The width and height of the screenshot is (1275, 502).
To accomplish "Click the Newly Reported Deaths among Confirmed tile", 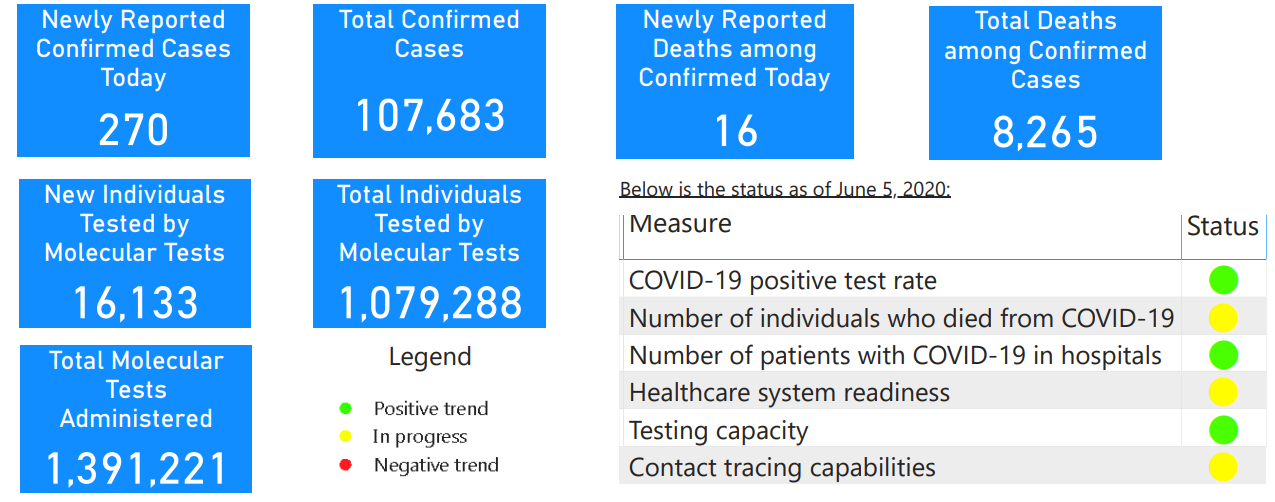I will click(x=734, y=82).
